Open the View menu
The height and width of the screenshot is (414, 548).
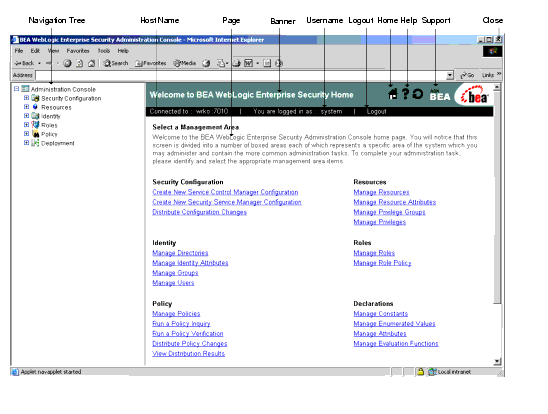pos(53,51)
